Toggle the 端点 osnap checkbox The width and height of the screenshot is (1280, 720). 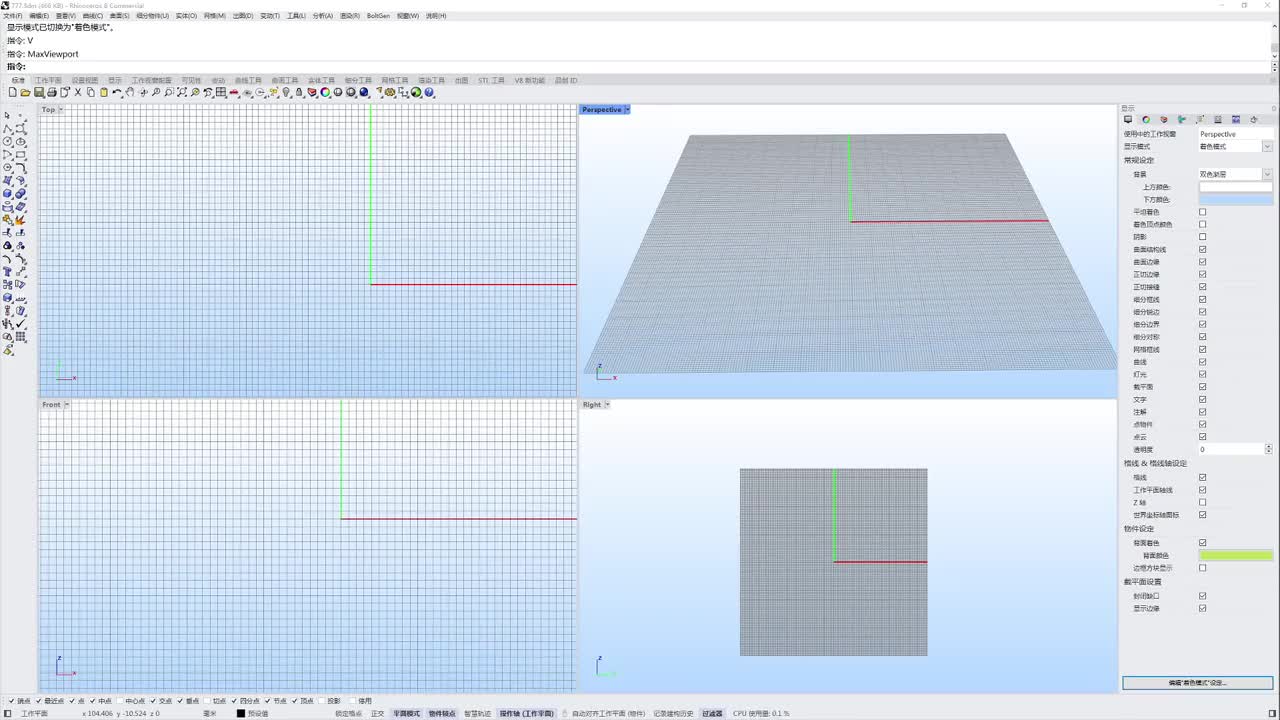click(11, 701)
